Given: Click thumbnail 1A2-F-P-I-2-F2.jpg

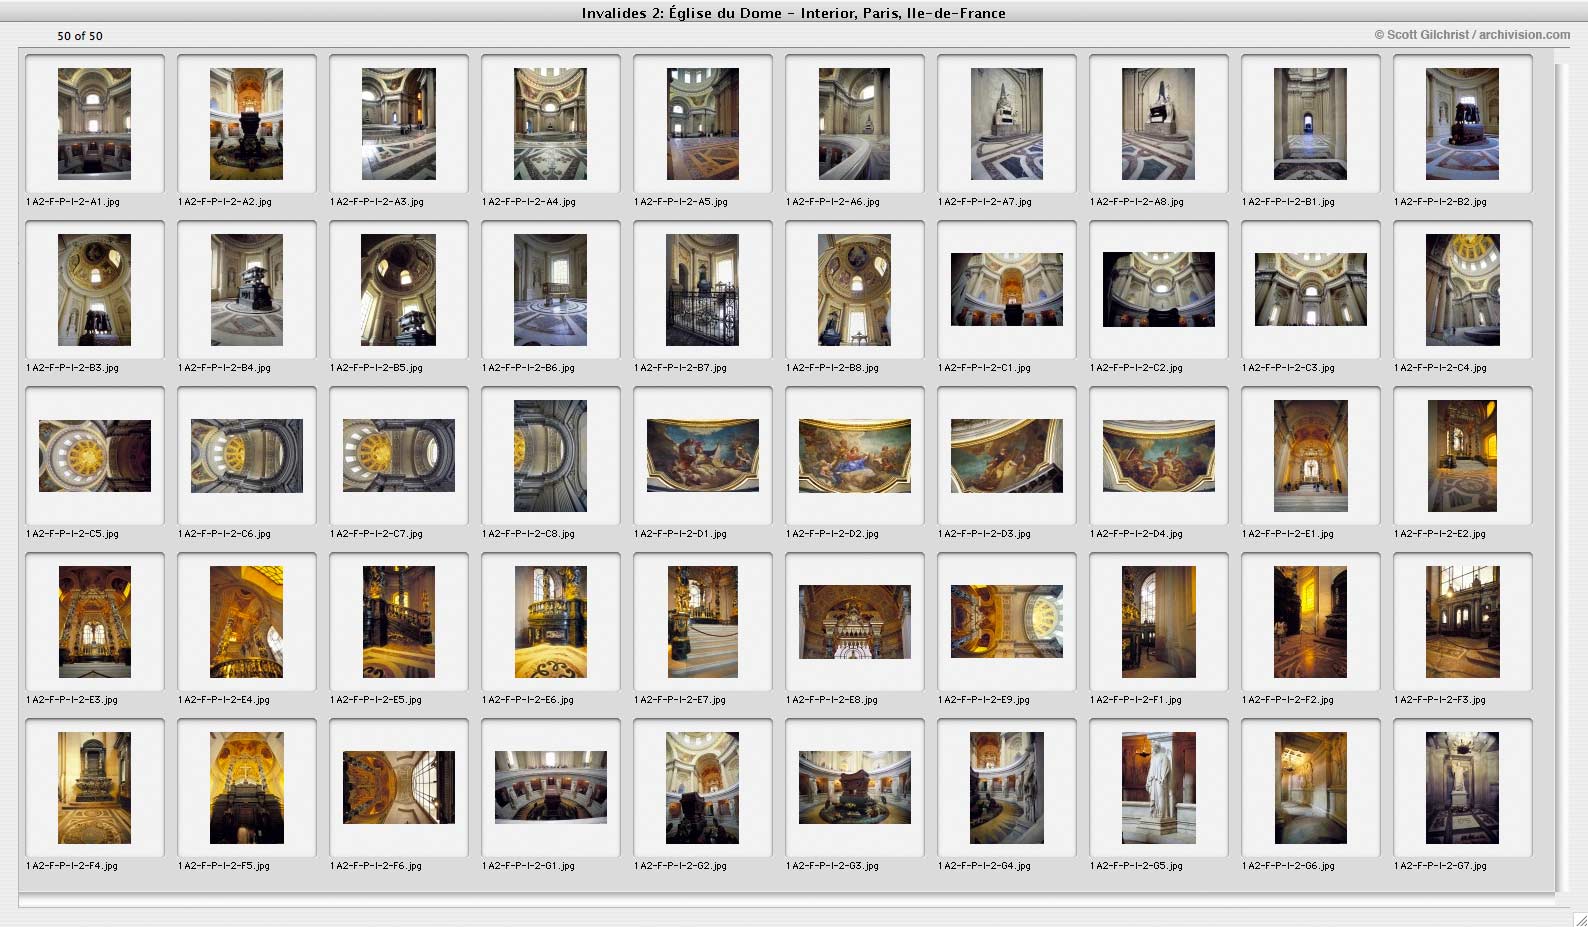Looking at the screenshot, I should point(1311,622).
